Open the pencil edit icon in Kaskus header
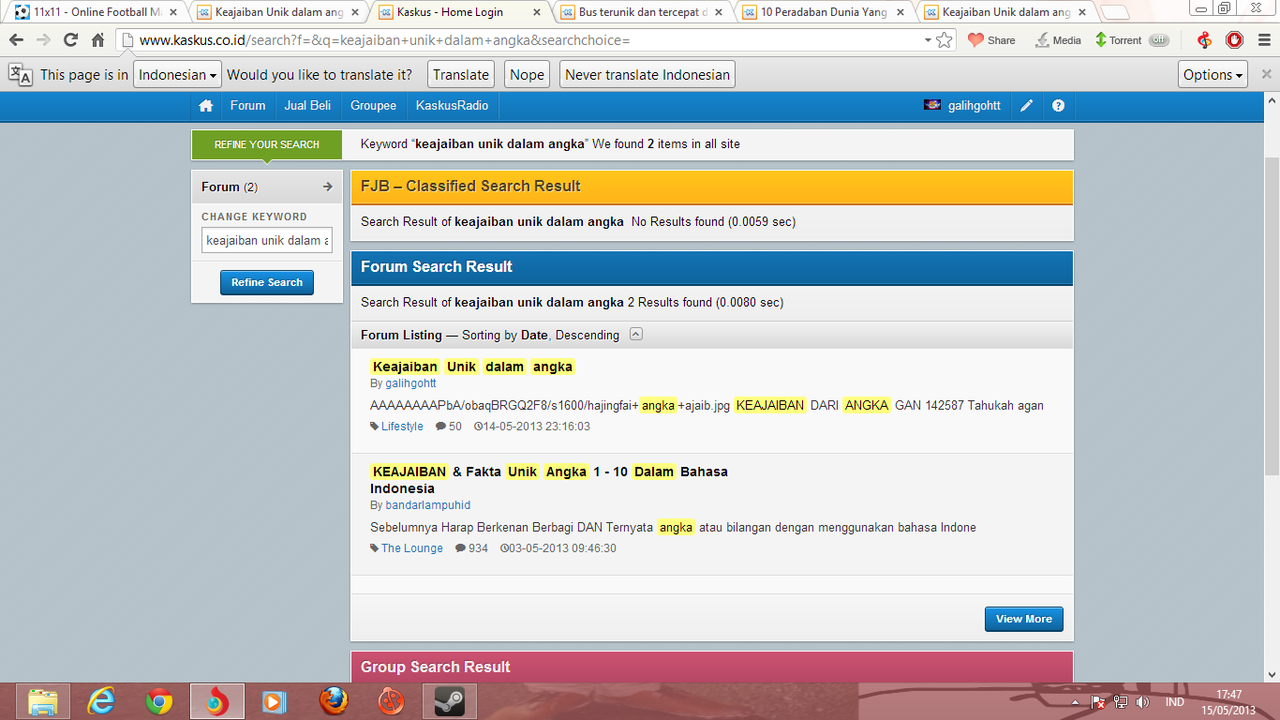The height and width of the screenshot is (720, 1280). (1026, 106)
